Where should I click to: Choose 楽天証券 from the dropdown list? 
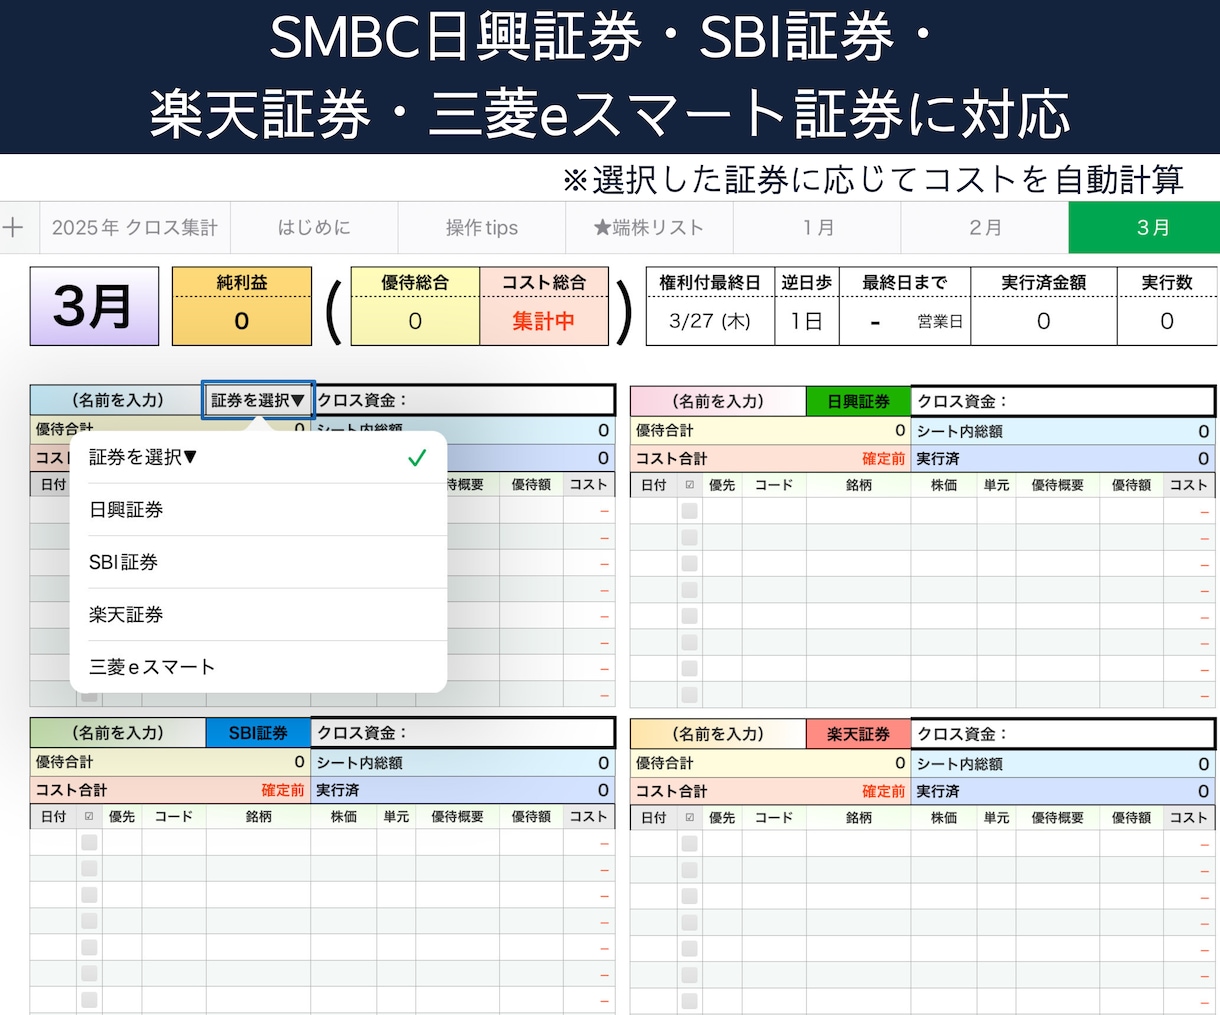coord(258,614)
